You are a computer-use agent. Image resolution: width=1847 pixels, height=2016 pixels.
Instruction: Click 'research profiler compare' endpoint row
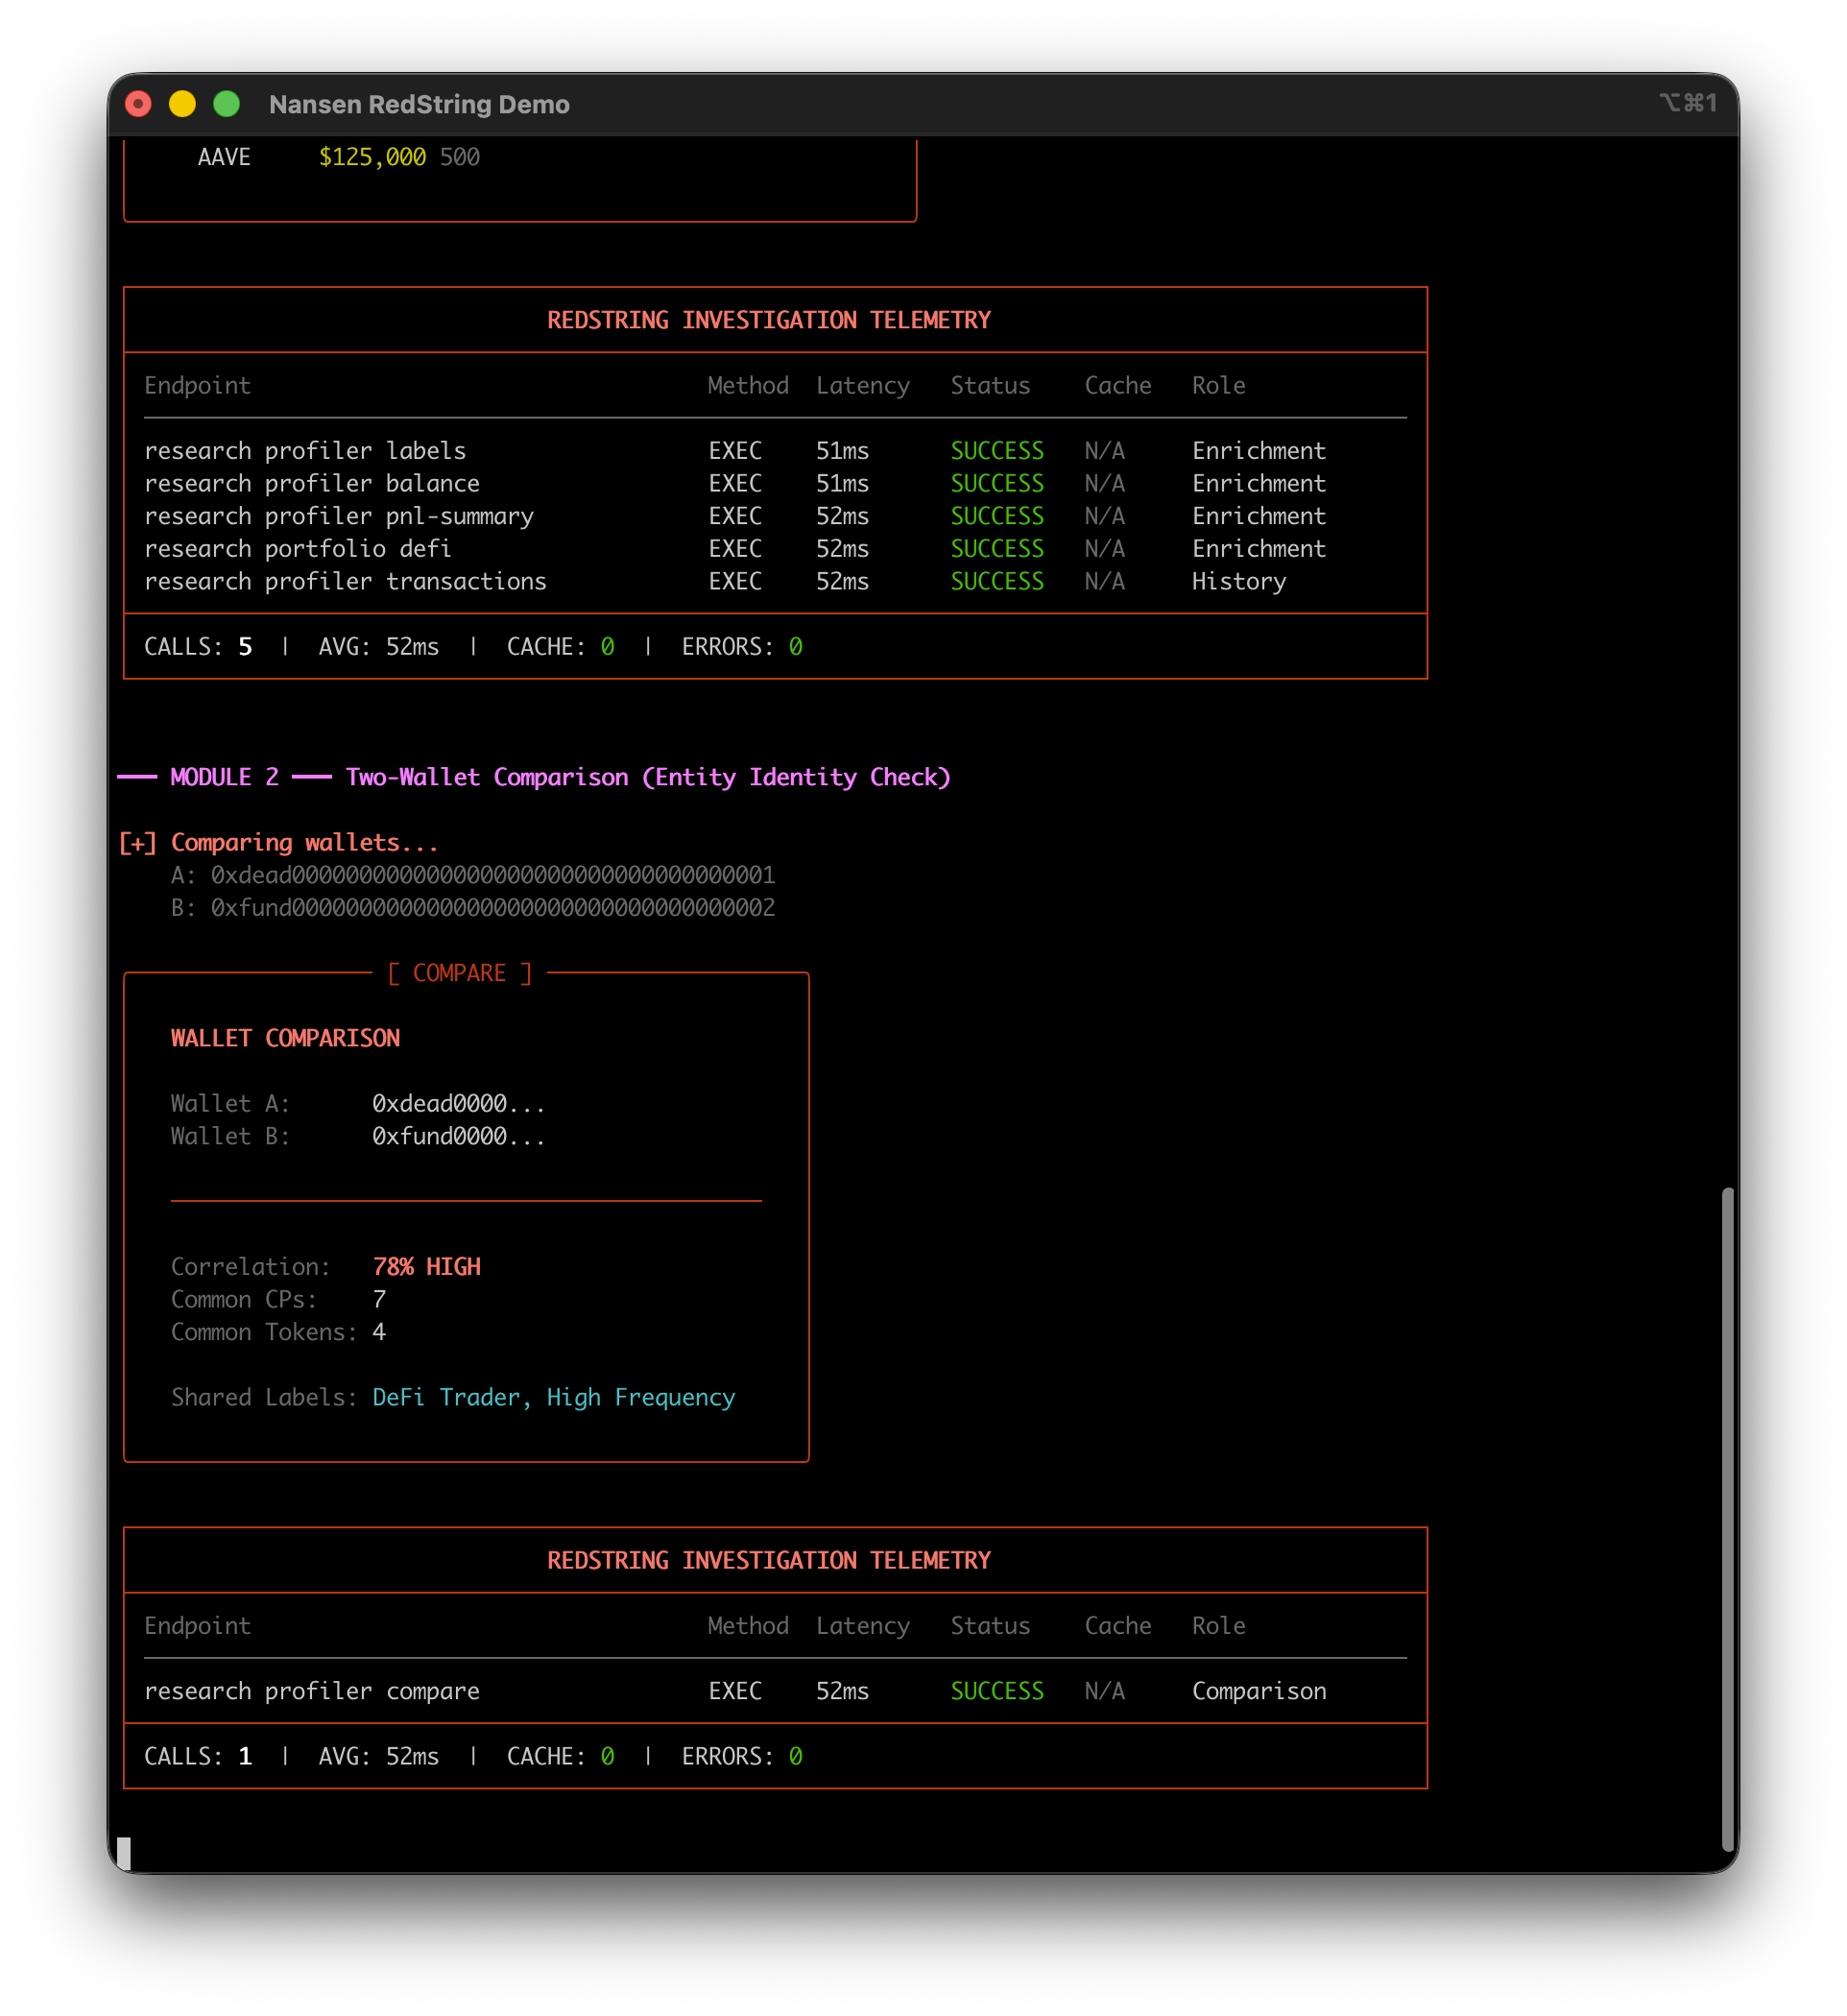(x=775, y=1691)
